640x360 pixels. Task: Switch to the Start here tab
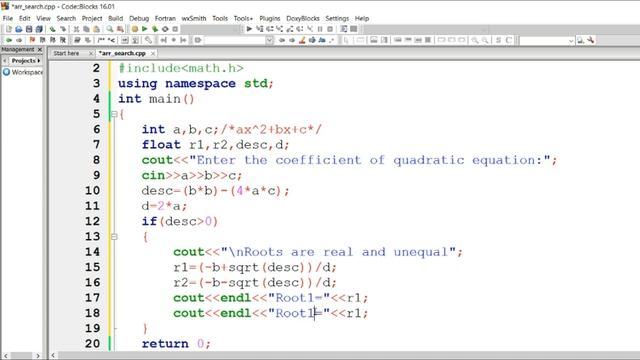pos(67,53)
